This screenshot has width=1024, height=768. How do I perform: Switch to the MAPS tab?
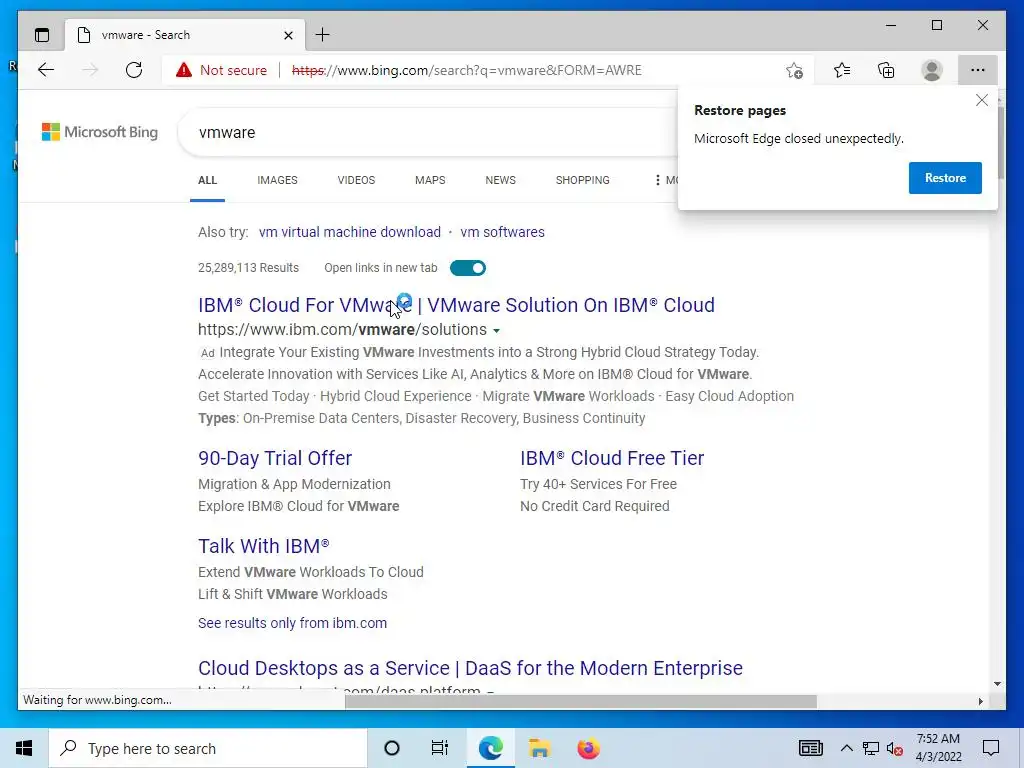point(430,180)
